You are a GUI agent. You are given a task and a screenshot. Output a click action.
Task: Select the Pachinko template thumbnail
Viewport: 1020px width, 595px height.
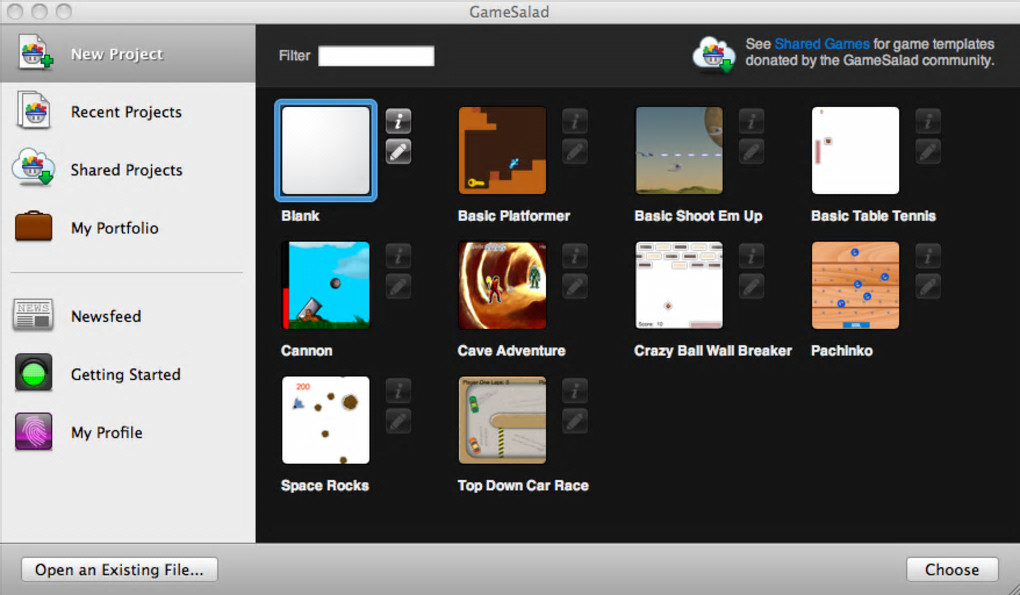point(855,285)
